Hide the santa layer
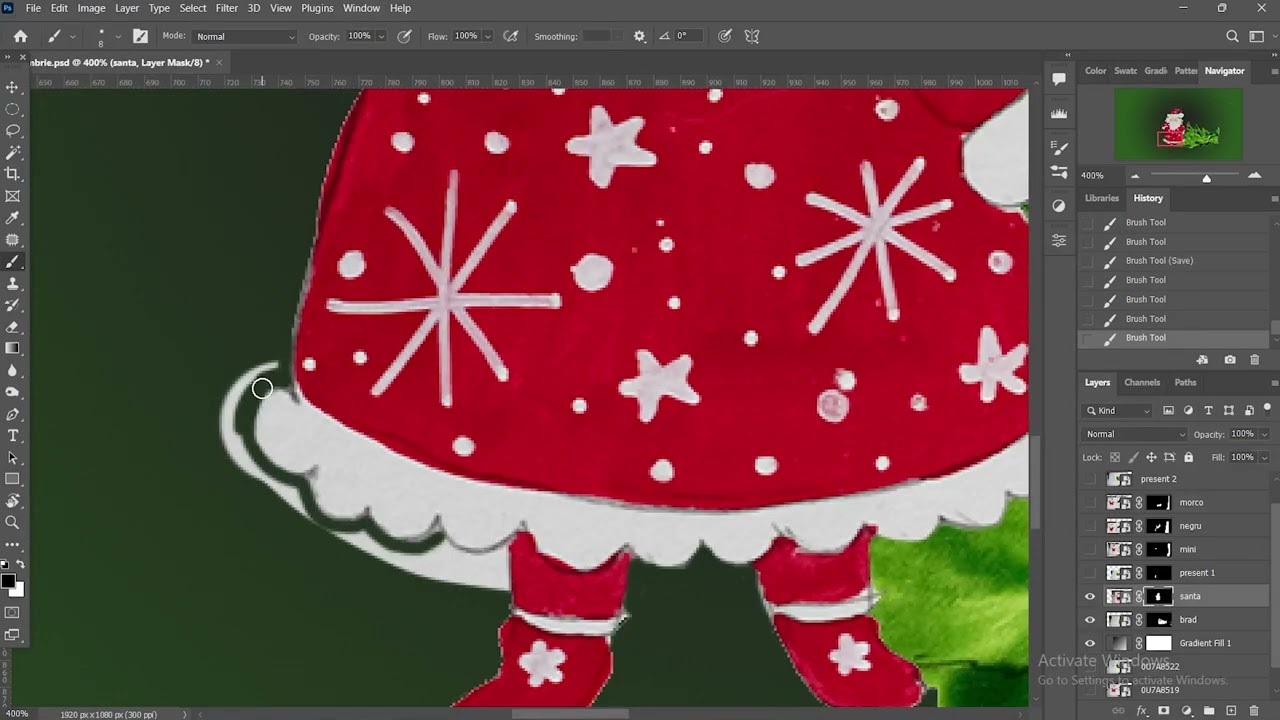The image size is (1280, 720). point(1090,596)
